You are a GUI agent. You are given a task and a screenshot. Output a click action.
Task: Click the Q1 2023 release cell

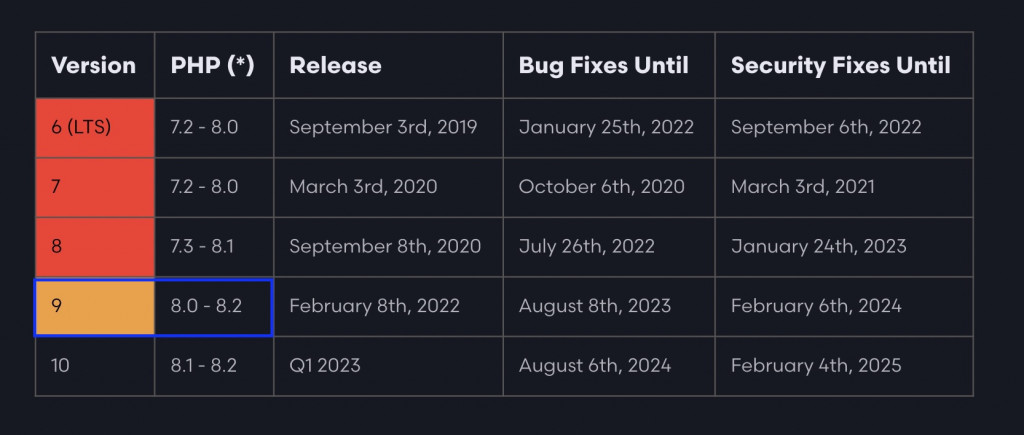click(388, 366)
